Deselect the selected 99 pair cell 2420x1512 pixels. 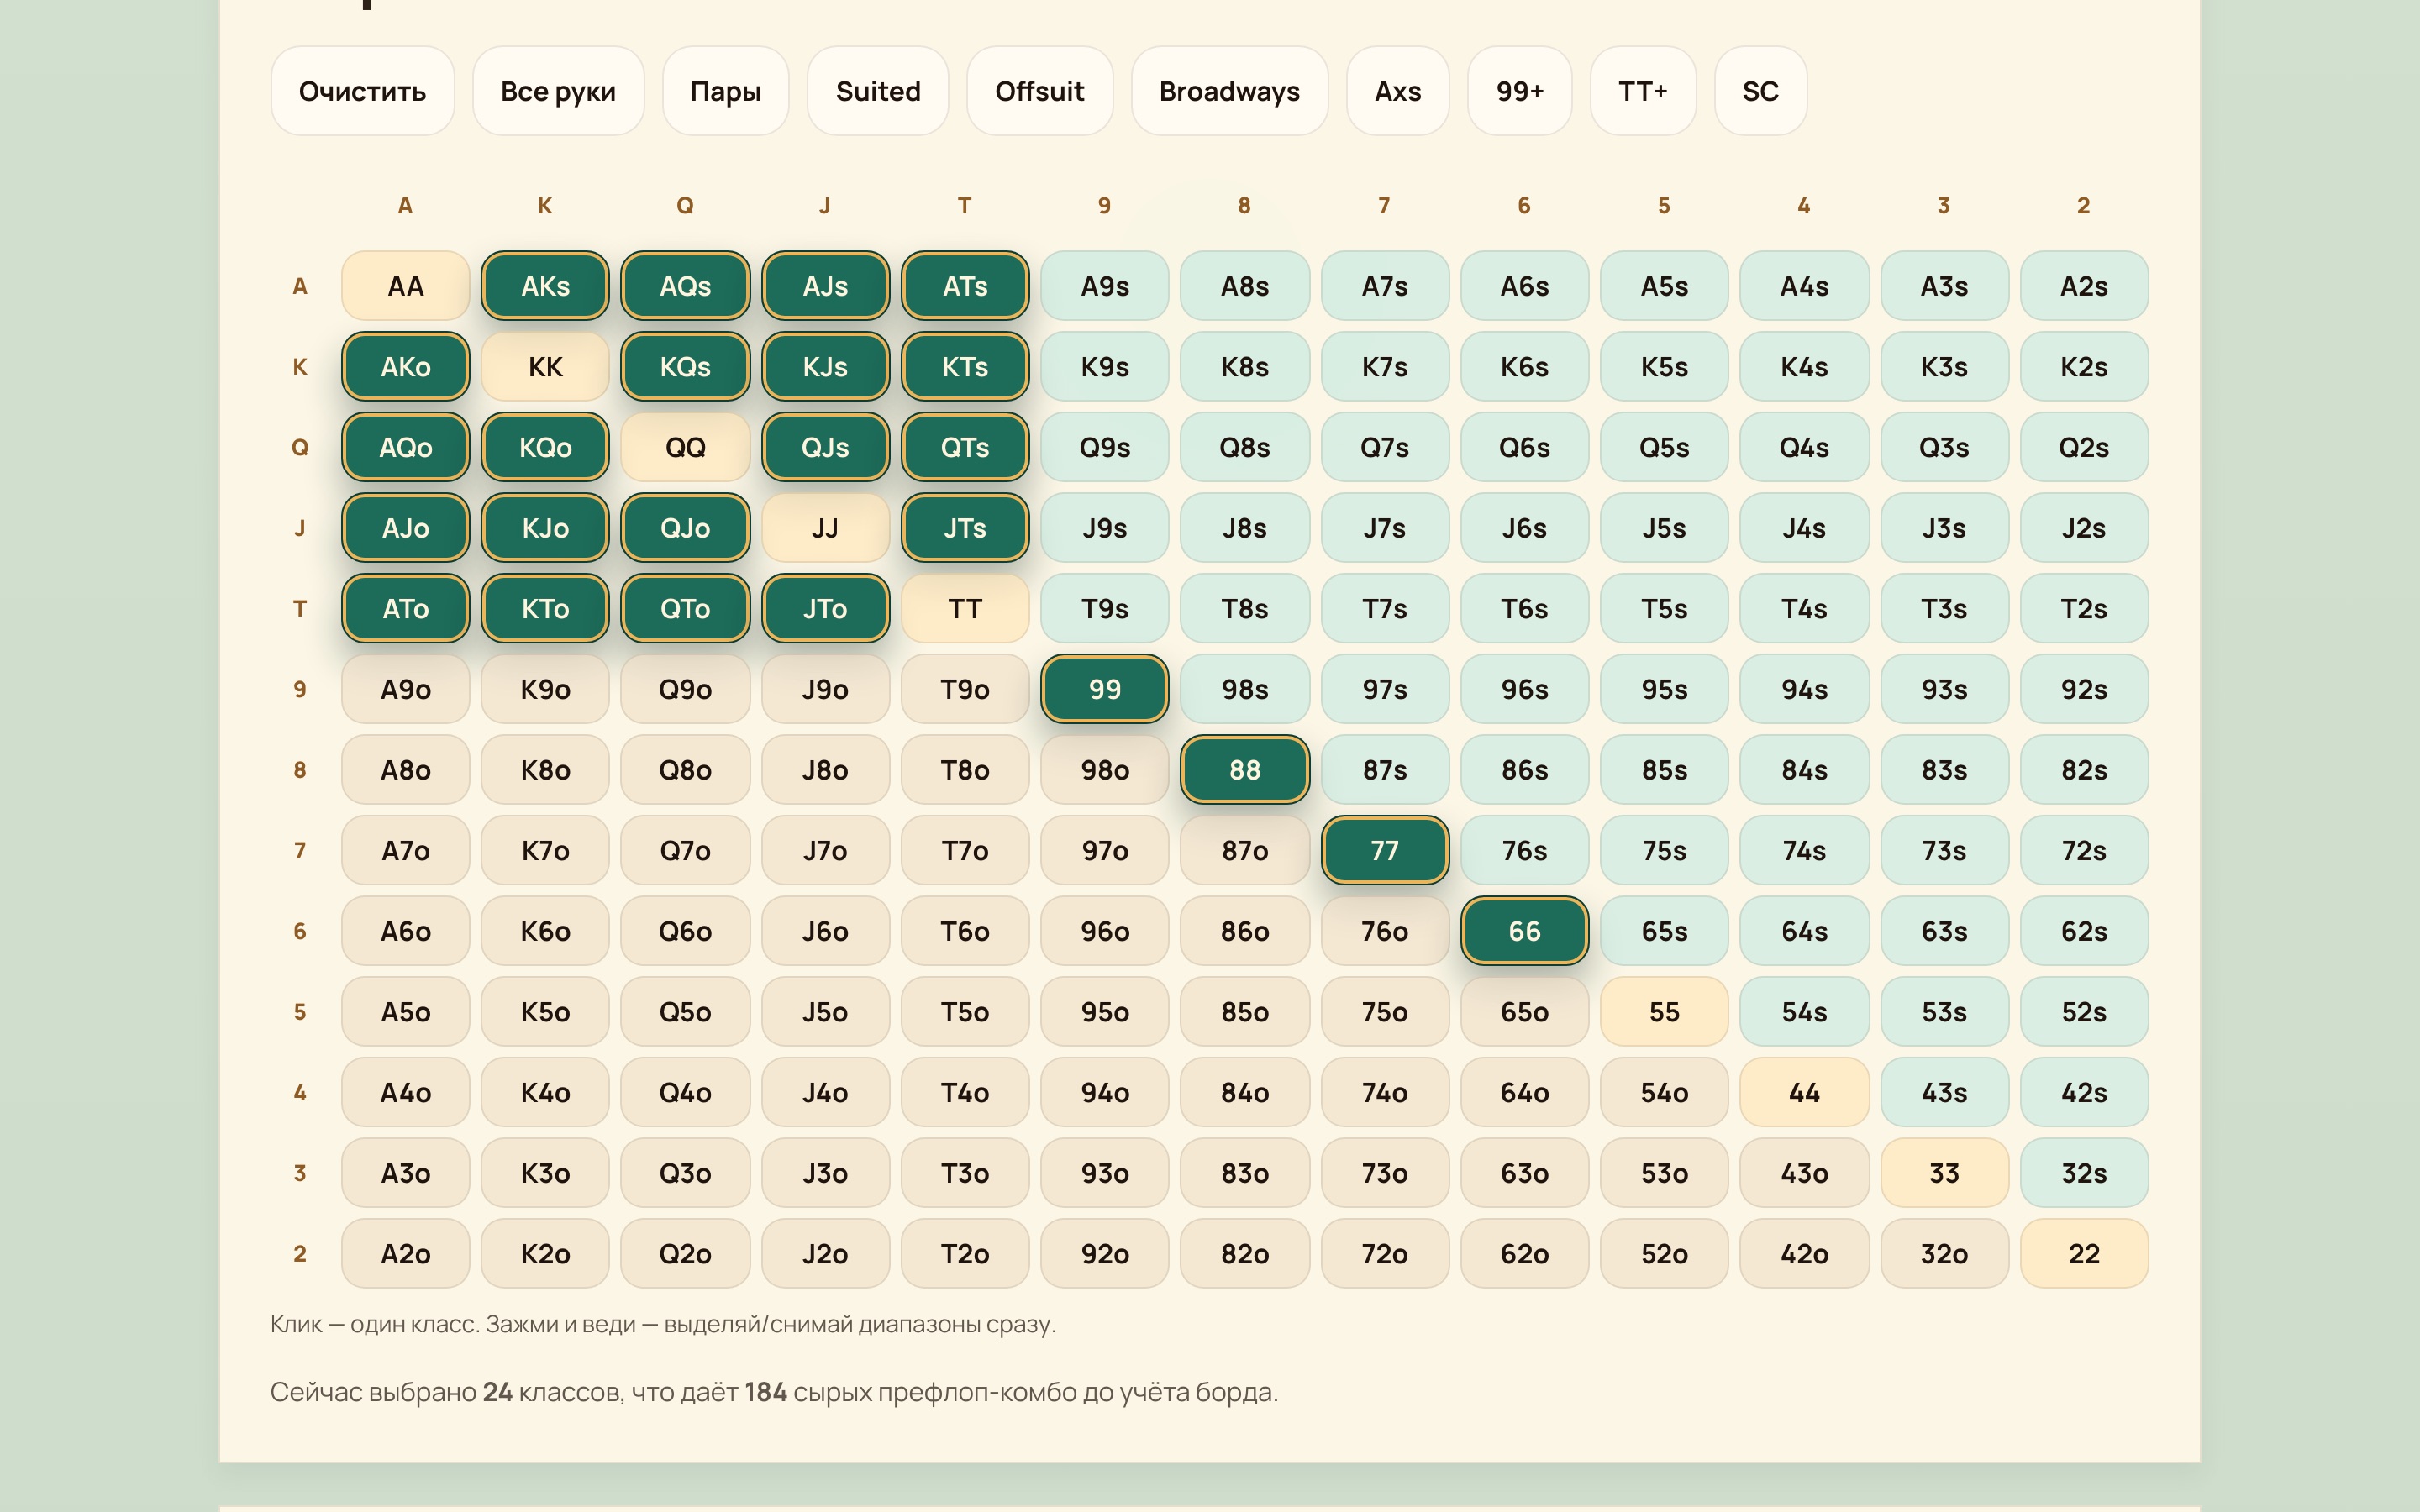point(1104,689)
